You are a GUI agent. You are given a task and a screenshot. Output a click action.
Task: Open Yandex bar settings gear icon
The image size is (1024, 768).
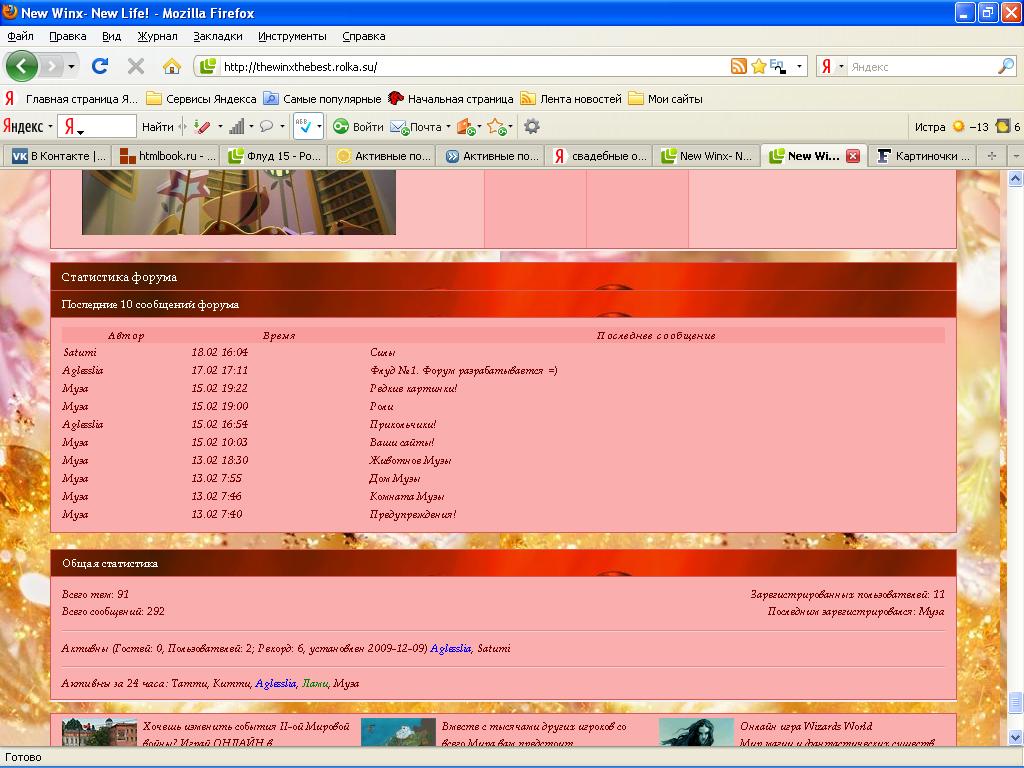click(x=532, y=127)
